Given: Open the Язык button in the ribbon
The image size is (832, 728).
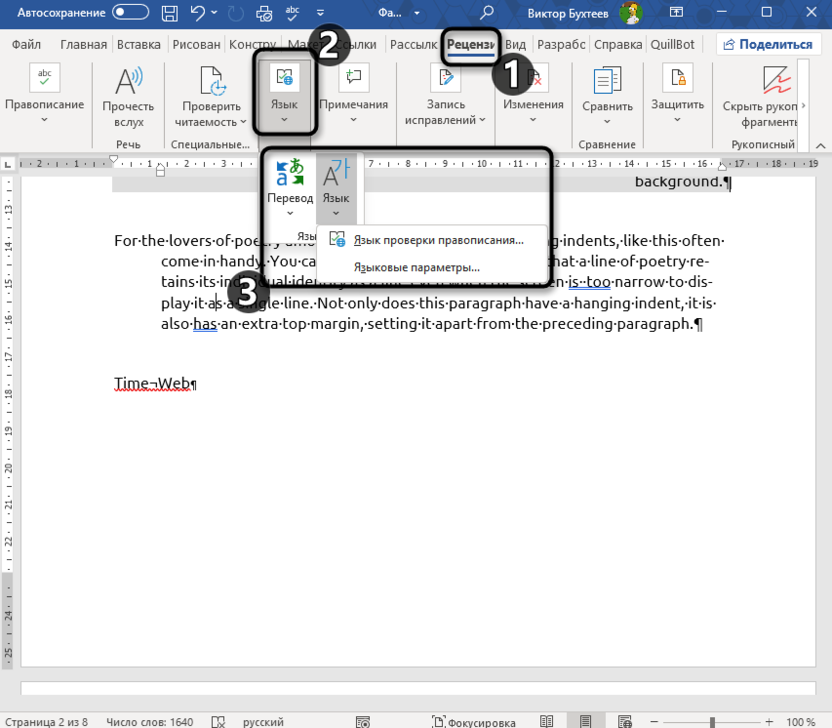Looking at the screenshot, I should [x=284, y=96].
